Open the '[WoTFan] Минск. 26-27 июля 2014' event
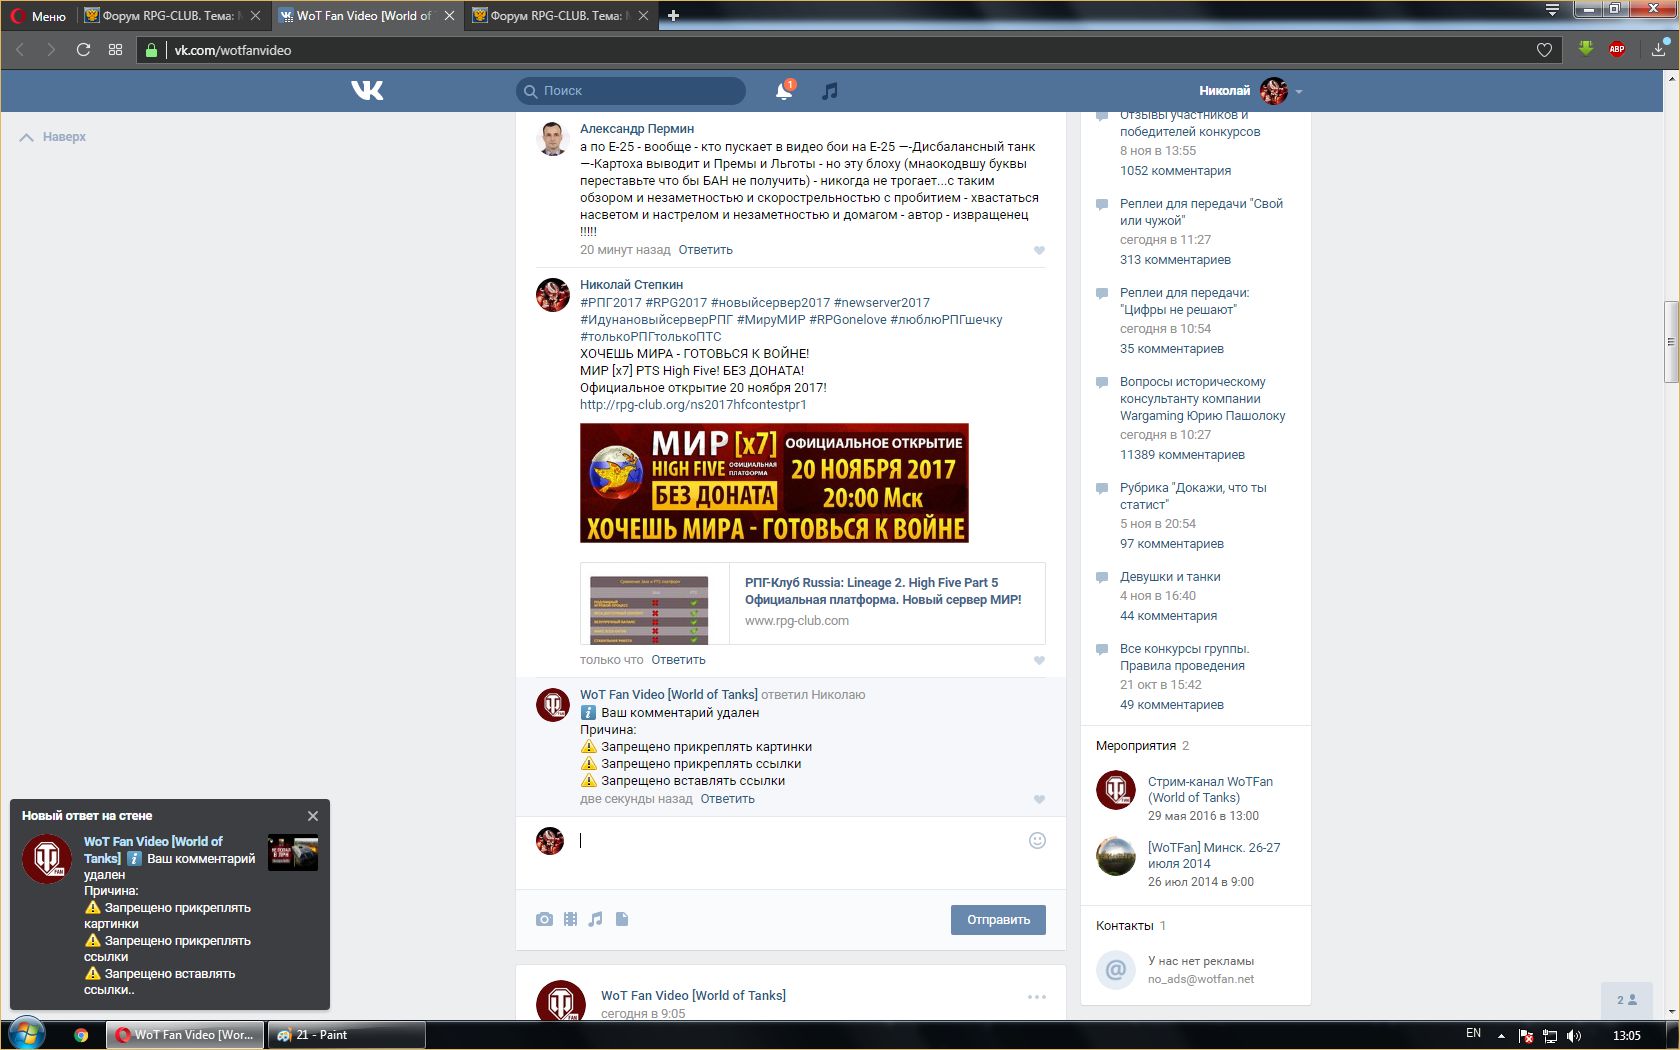 point(1214,856)
